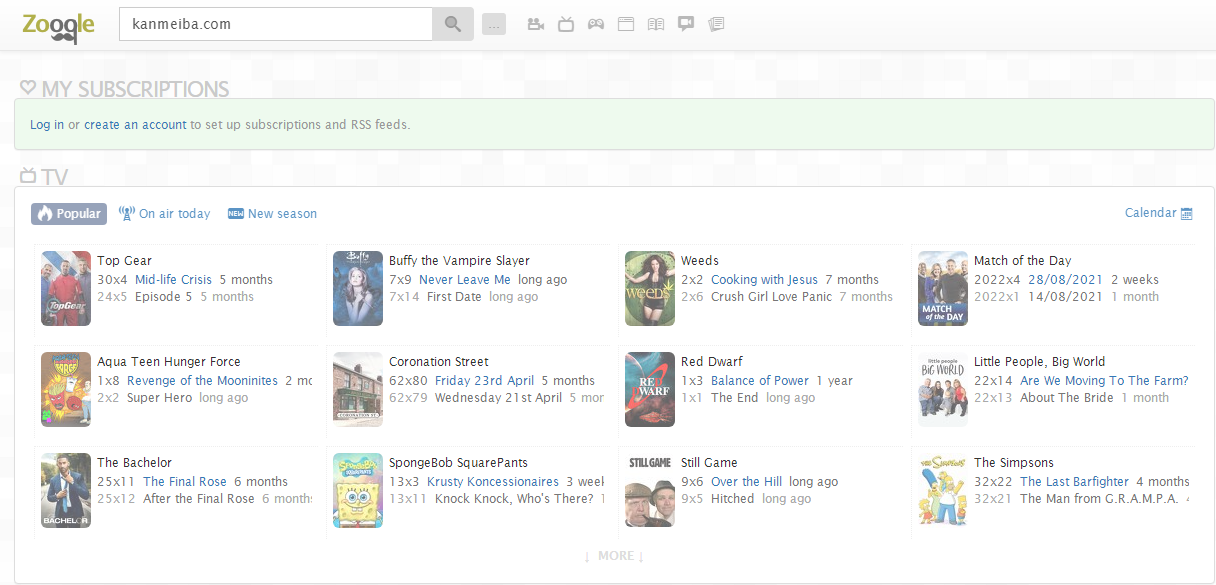Open the games category gamepad icon

pyautogui.click(x=596, y=24)
